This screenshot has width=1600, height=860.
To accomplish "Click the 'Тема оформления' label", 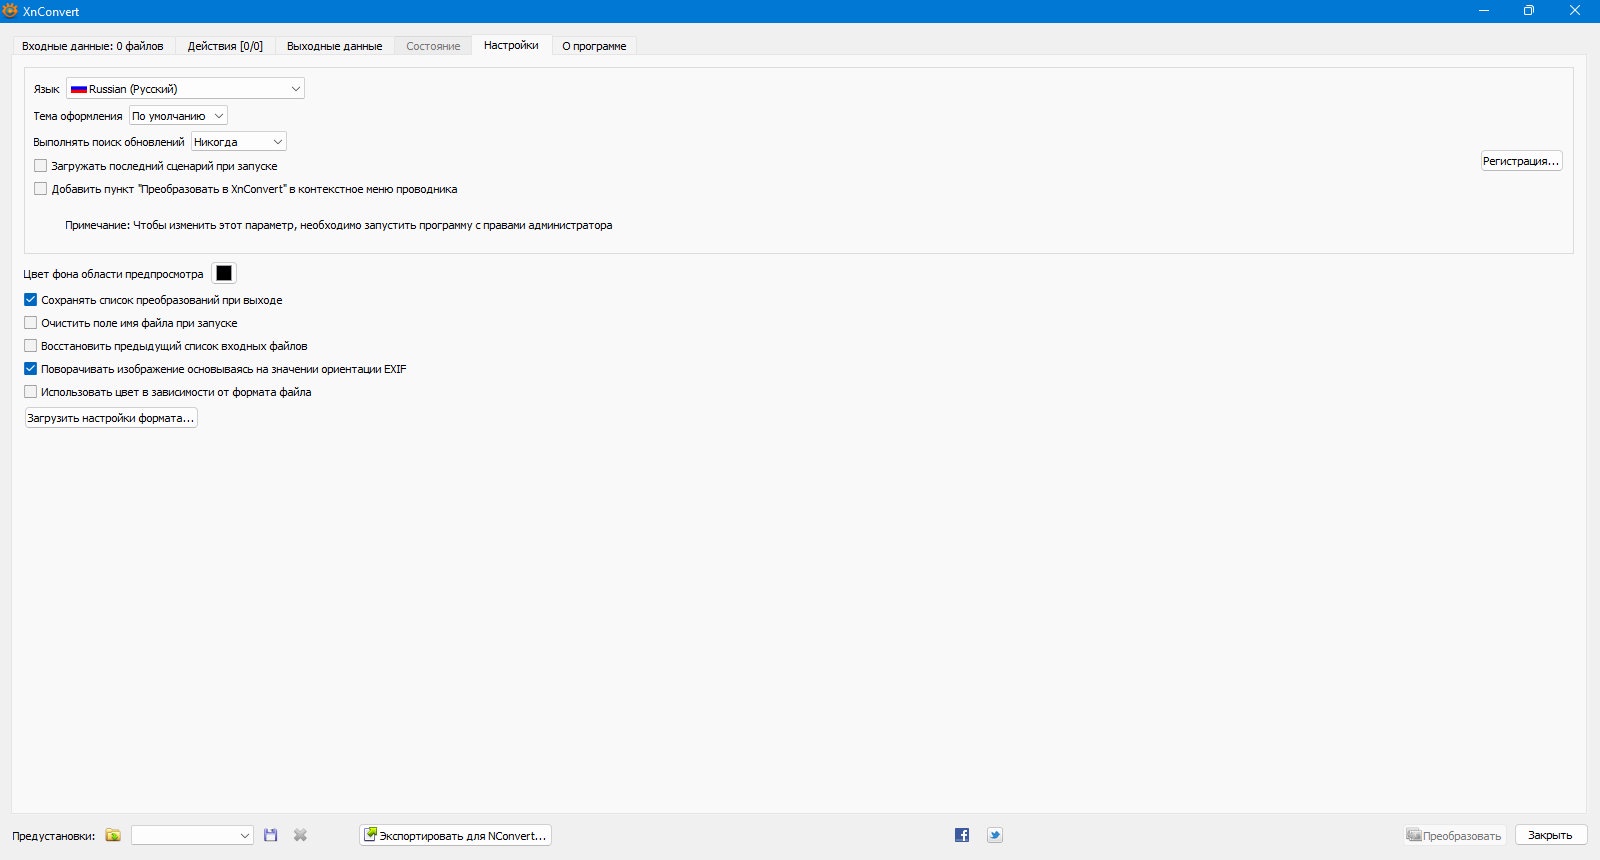I will [x=78, y=116].
